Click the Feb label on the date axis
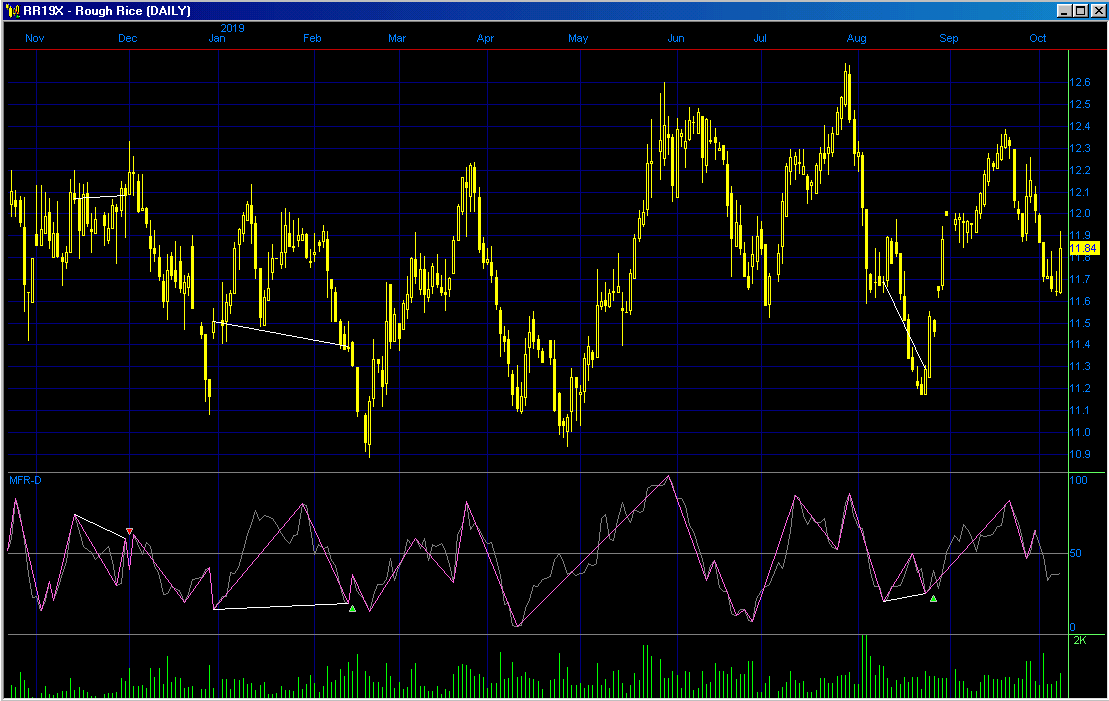 point(312,38)
